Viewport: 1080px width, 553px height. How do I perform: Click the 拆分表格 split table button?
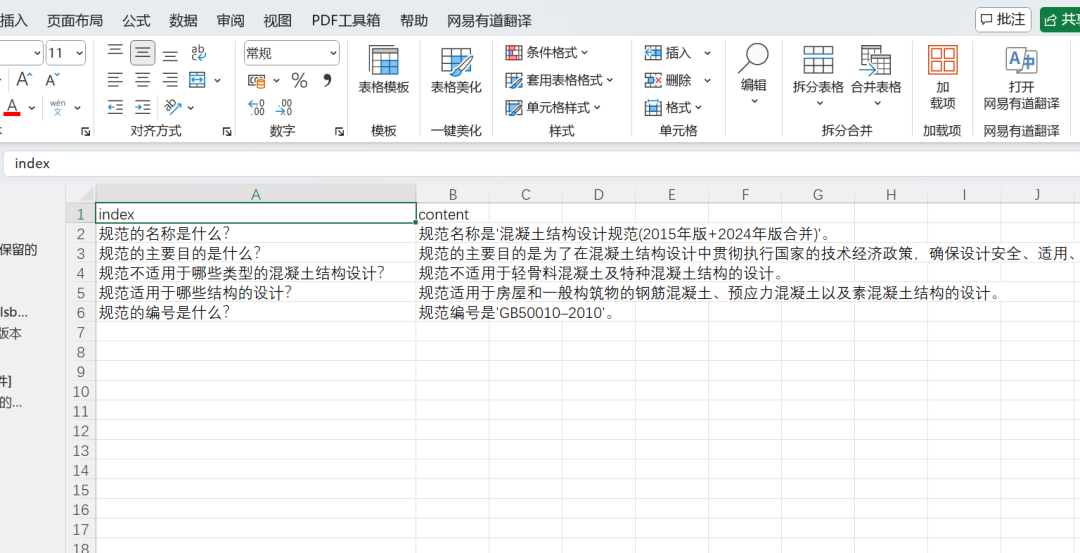tap(818, 70)
